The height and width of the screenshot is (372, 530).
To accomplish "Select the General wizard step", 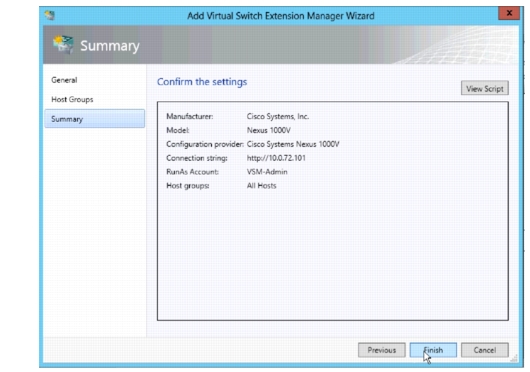I will pos(64,80).
